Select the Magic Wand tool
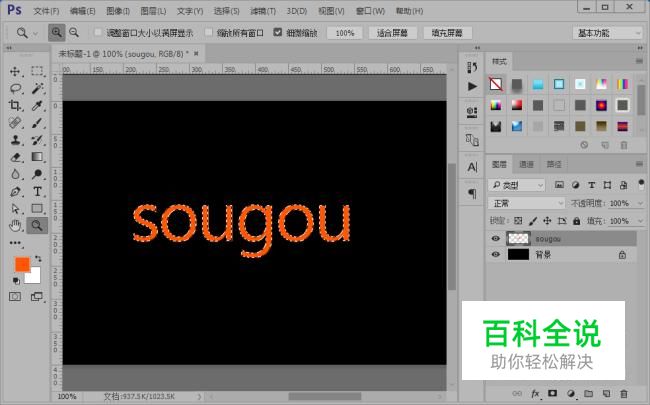The image size is (650, 405). tap(37, 88)
